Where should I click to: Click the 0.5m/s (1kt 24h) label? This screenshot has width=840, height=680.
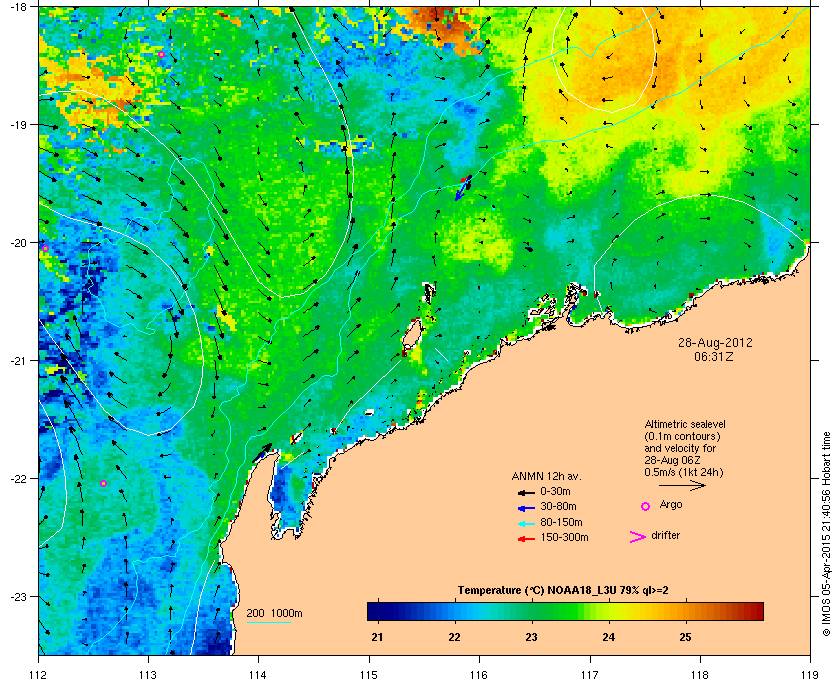click(x=684, y=473)
